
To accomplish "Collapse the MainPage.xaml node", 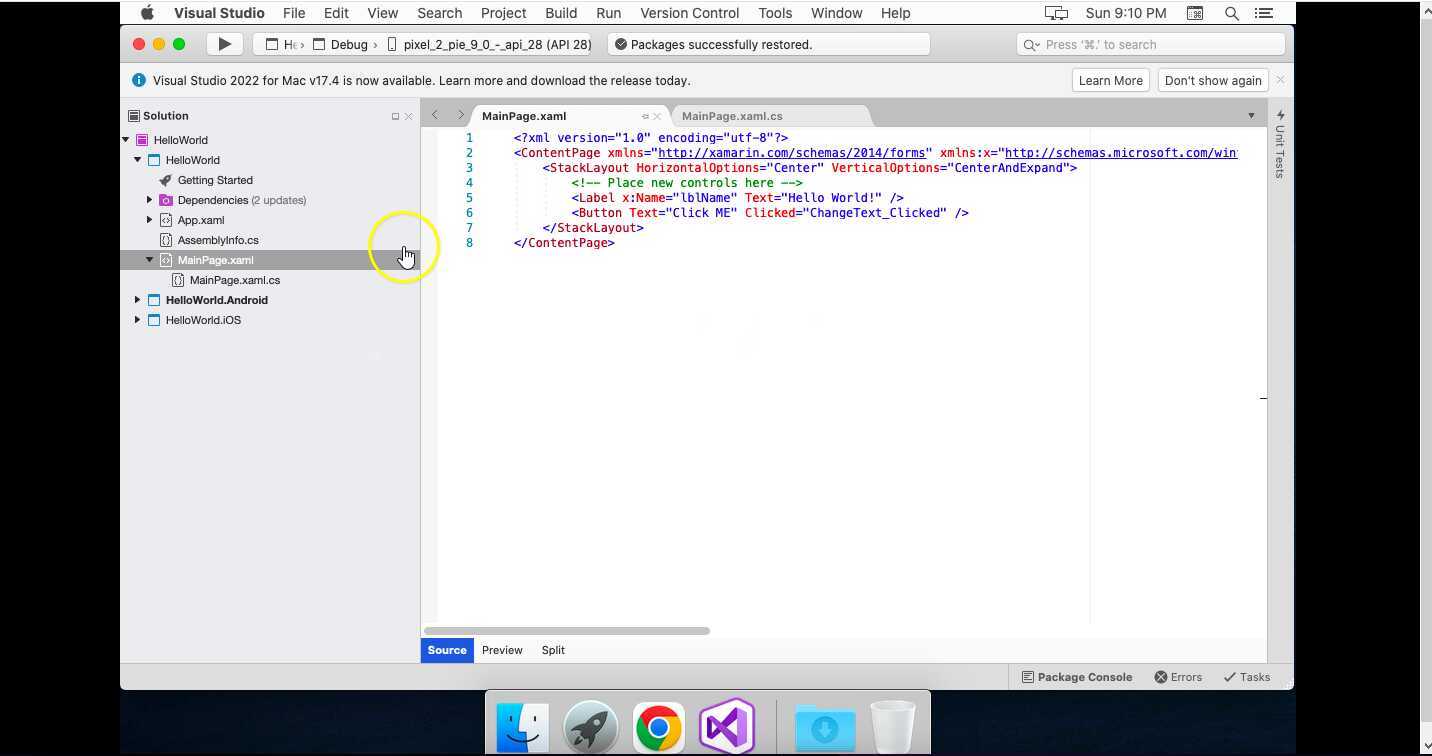I will pyautogui.click(x=150, y=260).
